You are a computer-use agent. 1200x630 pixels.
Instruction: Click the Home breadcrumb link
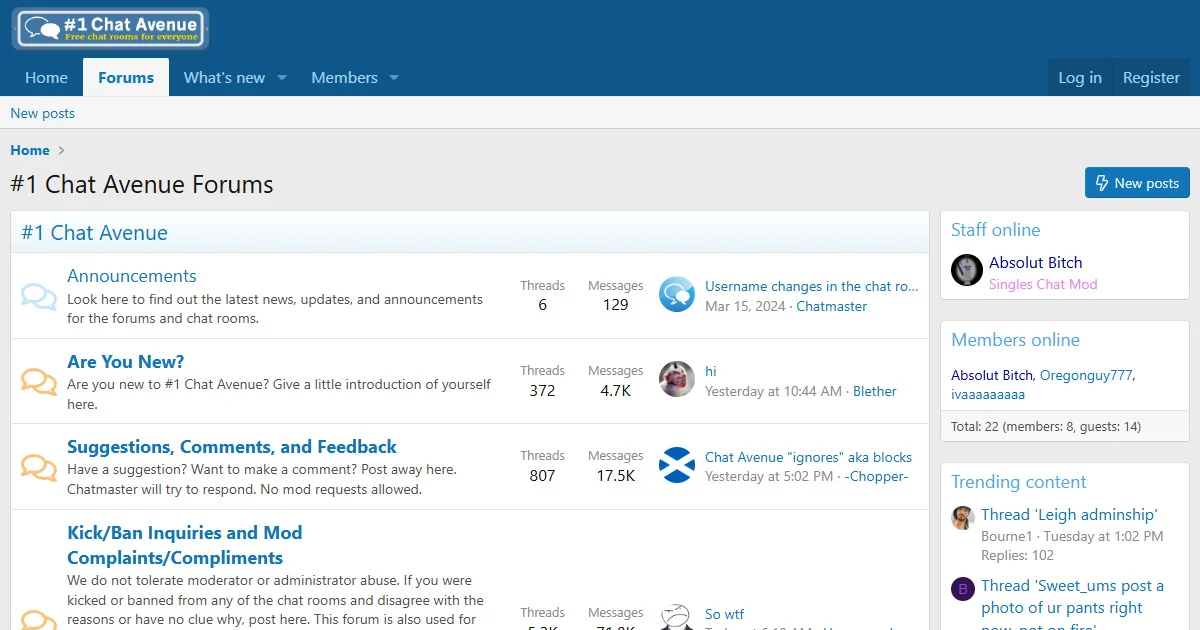pyautogui.click(x=30, y=150)
